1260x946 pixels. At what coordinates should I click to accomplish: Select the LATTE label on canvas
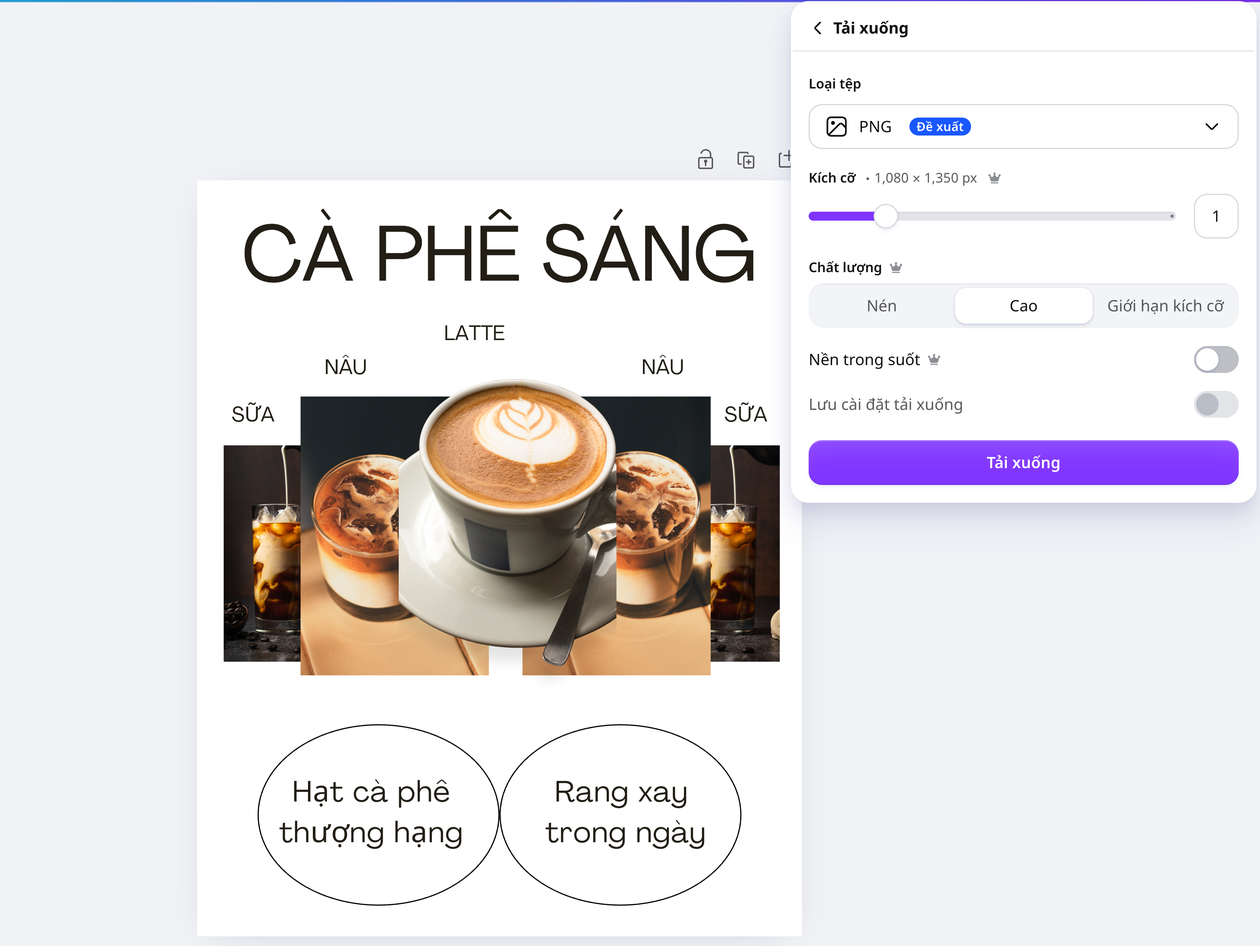[474, 333]
